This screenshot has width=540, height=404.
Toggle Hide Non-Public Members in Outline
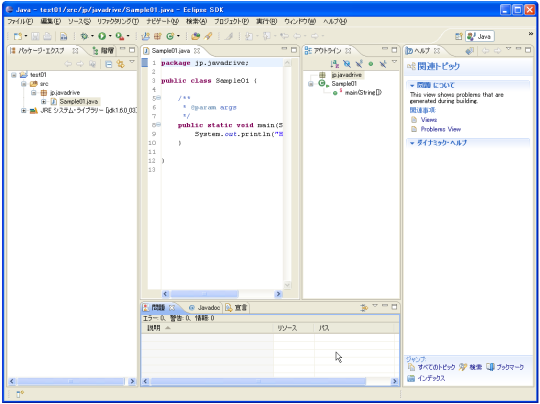(371, 64)
